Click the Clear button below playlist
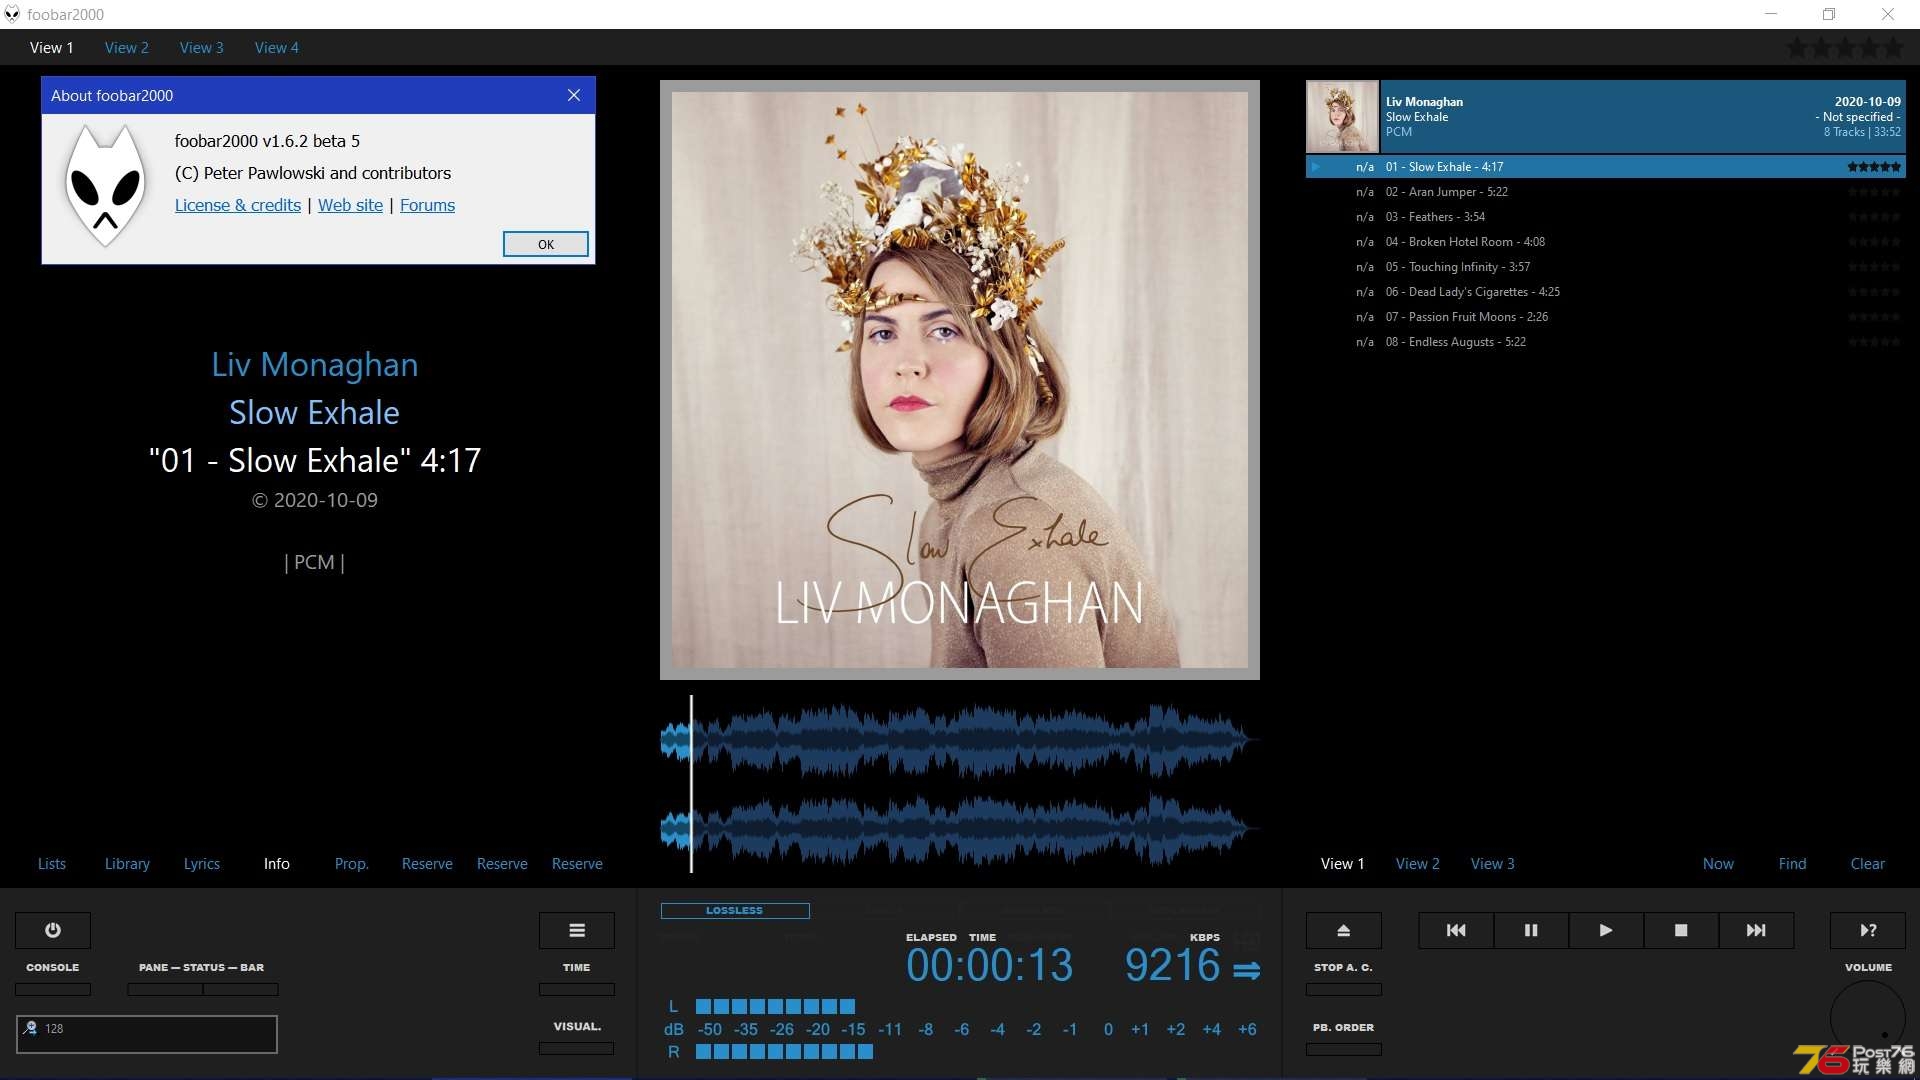The width and height of the screenshot is (1920, 1080). [x=1868, y=864]
